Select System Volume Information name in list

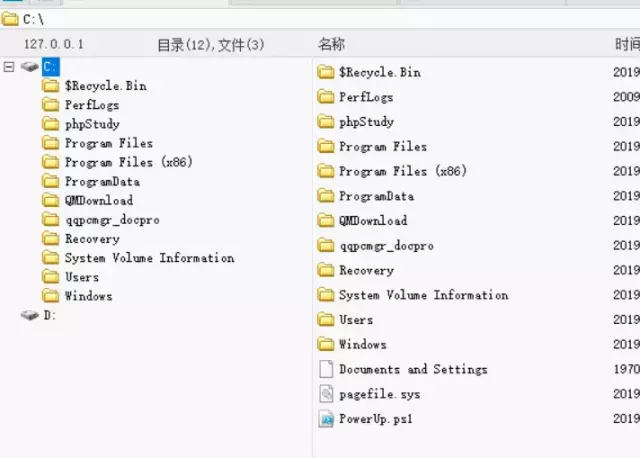tap(424, 295)
